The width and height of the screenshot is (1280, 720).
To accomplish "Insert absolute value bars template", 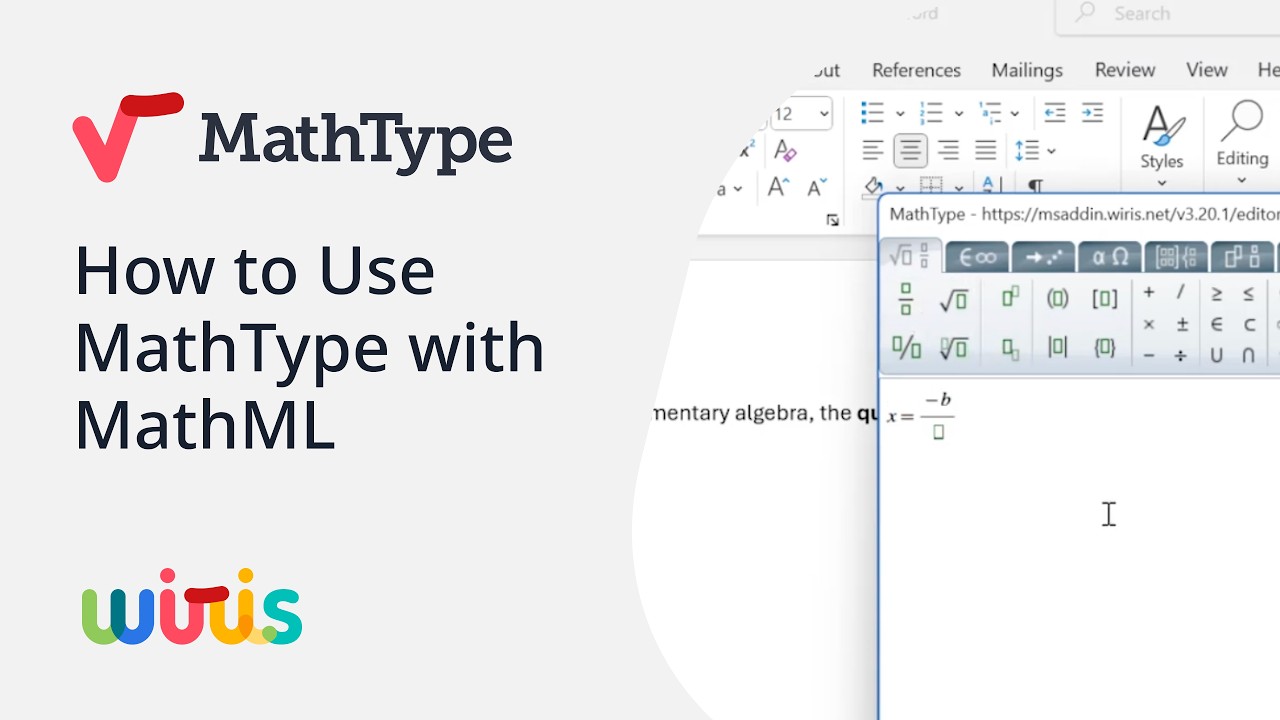I will (x=1057, y=348).
